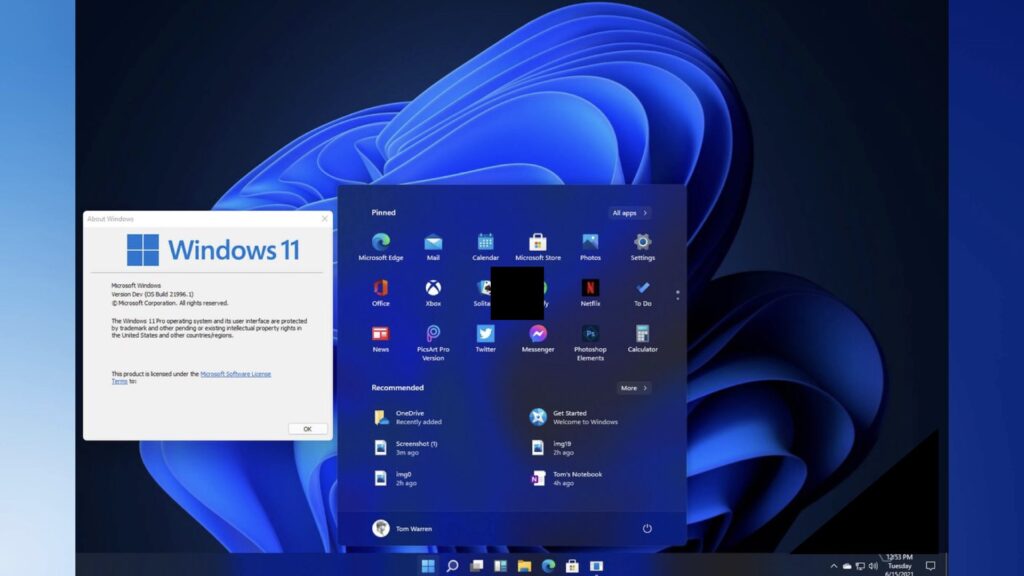This screenshot has height=576, width=1024.
Task: Open the Microsoft Software License Terms link
Action: tap(238, 375)
